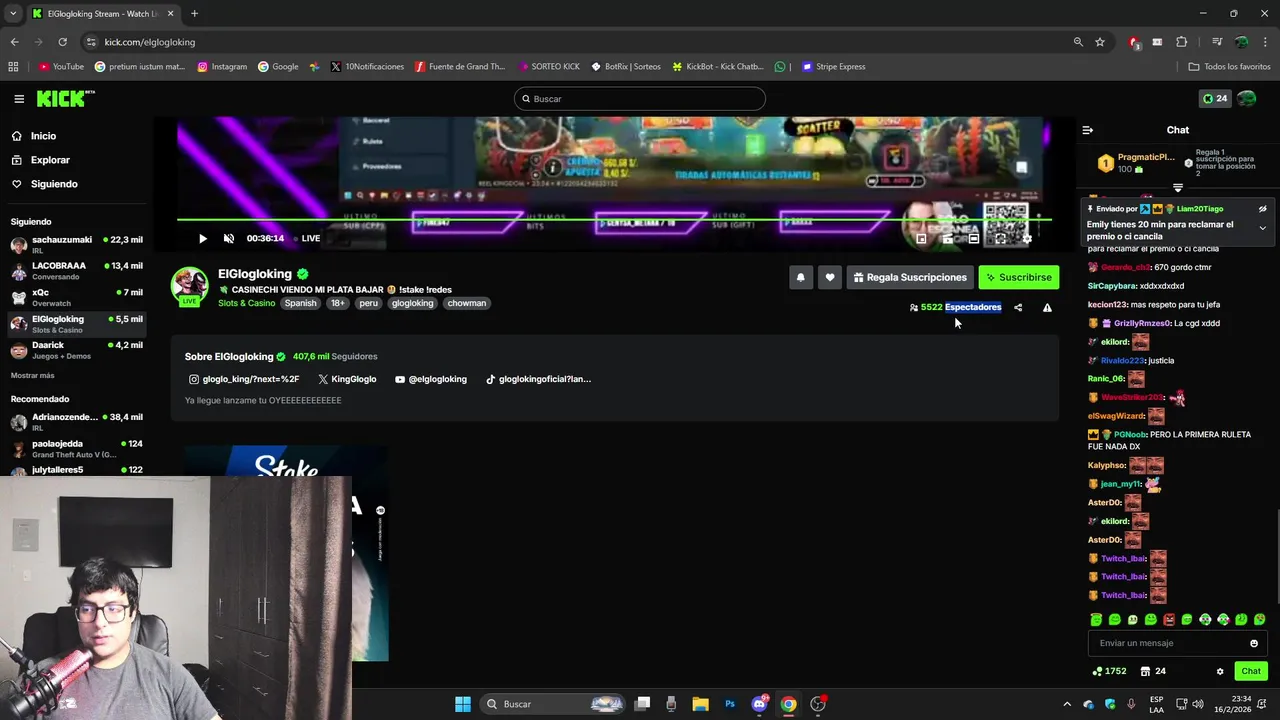The height and width of the screenshot is (720, 1280).
Task: Select the angry red emote
Action: [x=1169, y=620]
